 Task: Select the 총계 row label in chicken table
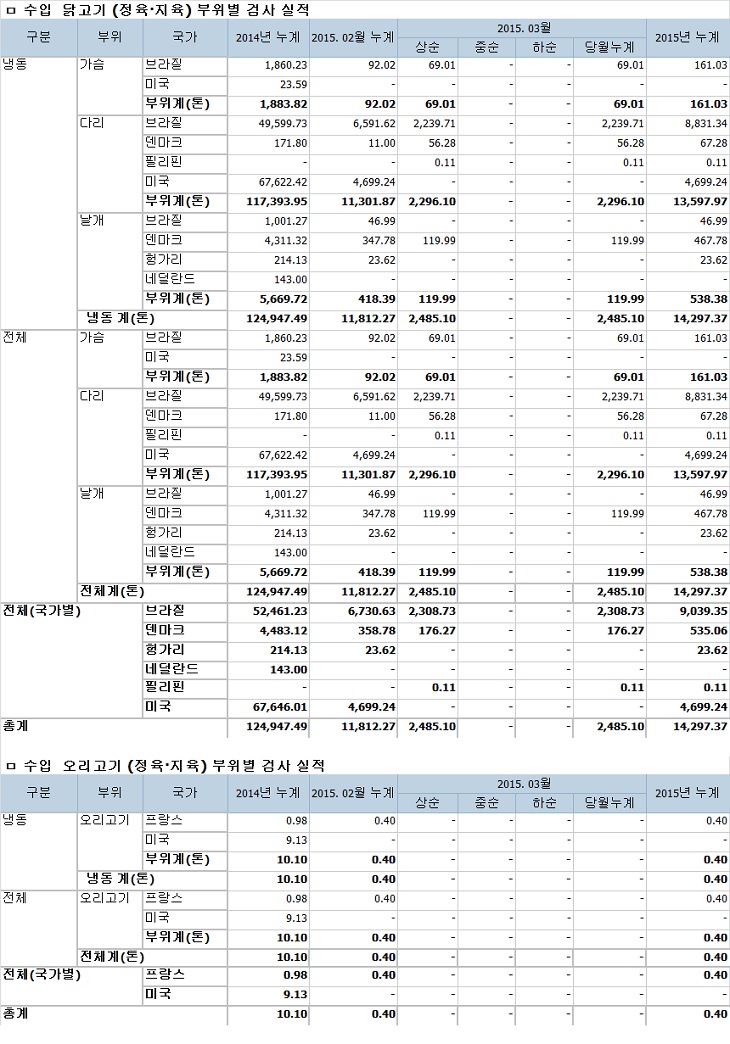pyautogui.click(x=17, y=726)
